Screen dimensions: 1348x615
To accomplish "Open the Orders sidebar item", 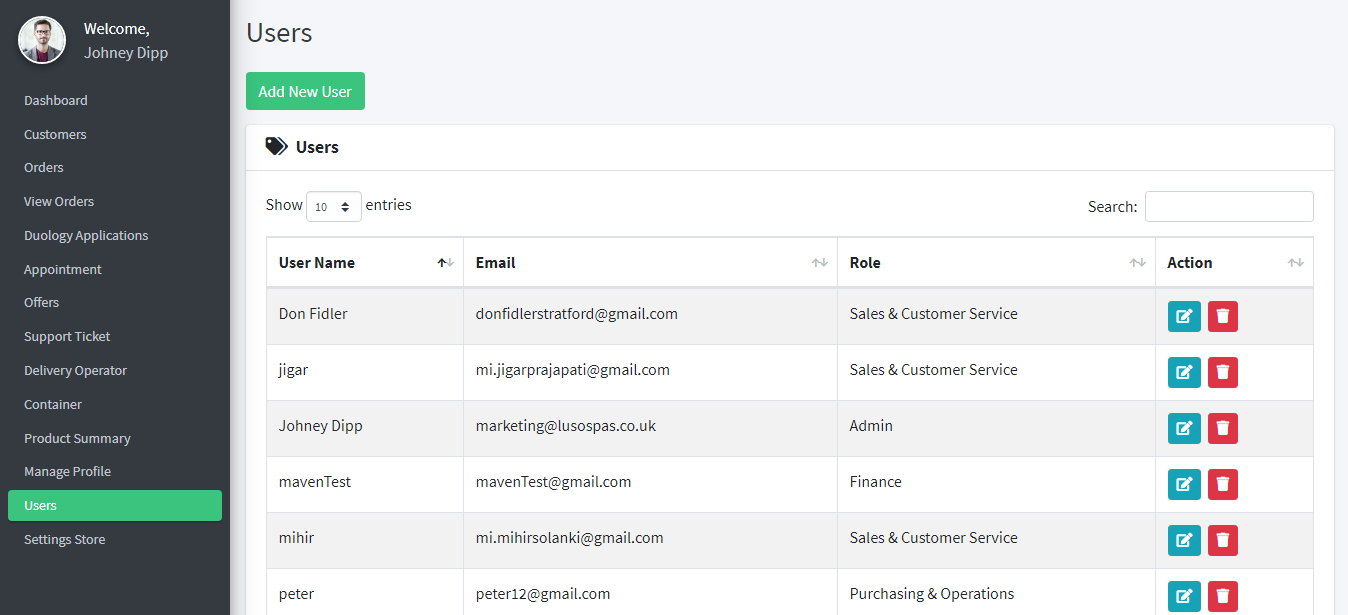I will [44, 167].
